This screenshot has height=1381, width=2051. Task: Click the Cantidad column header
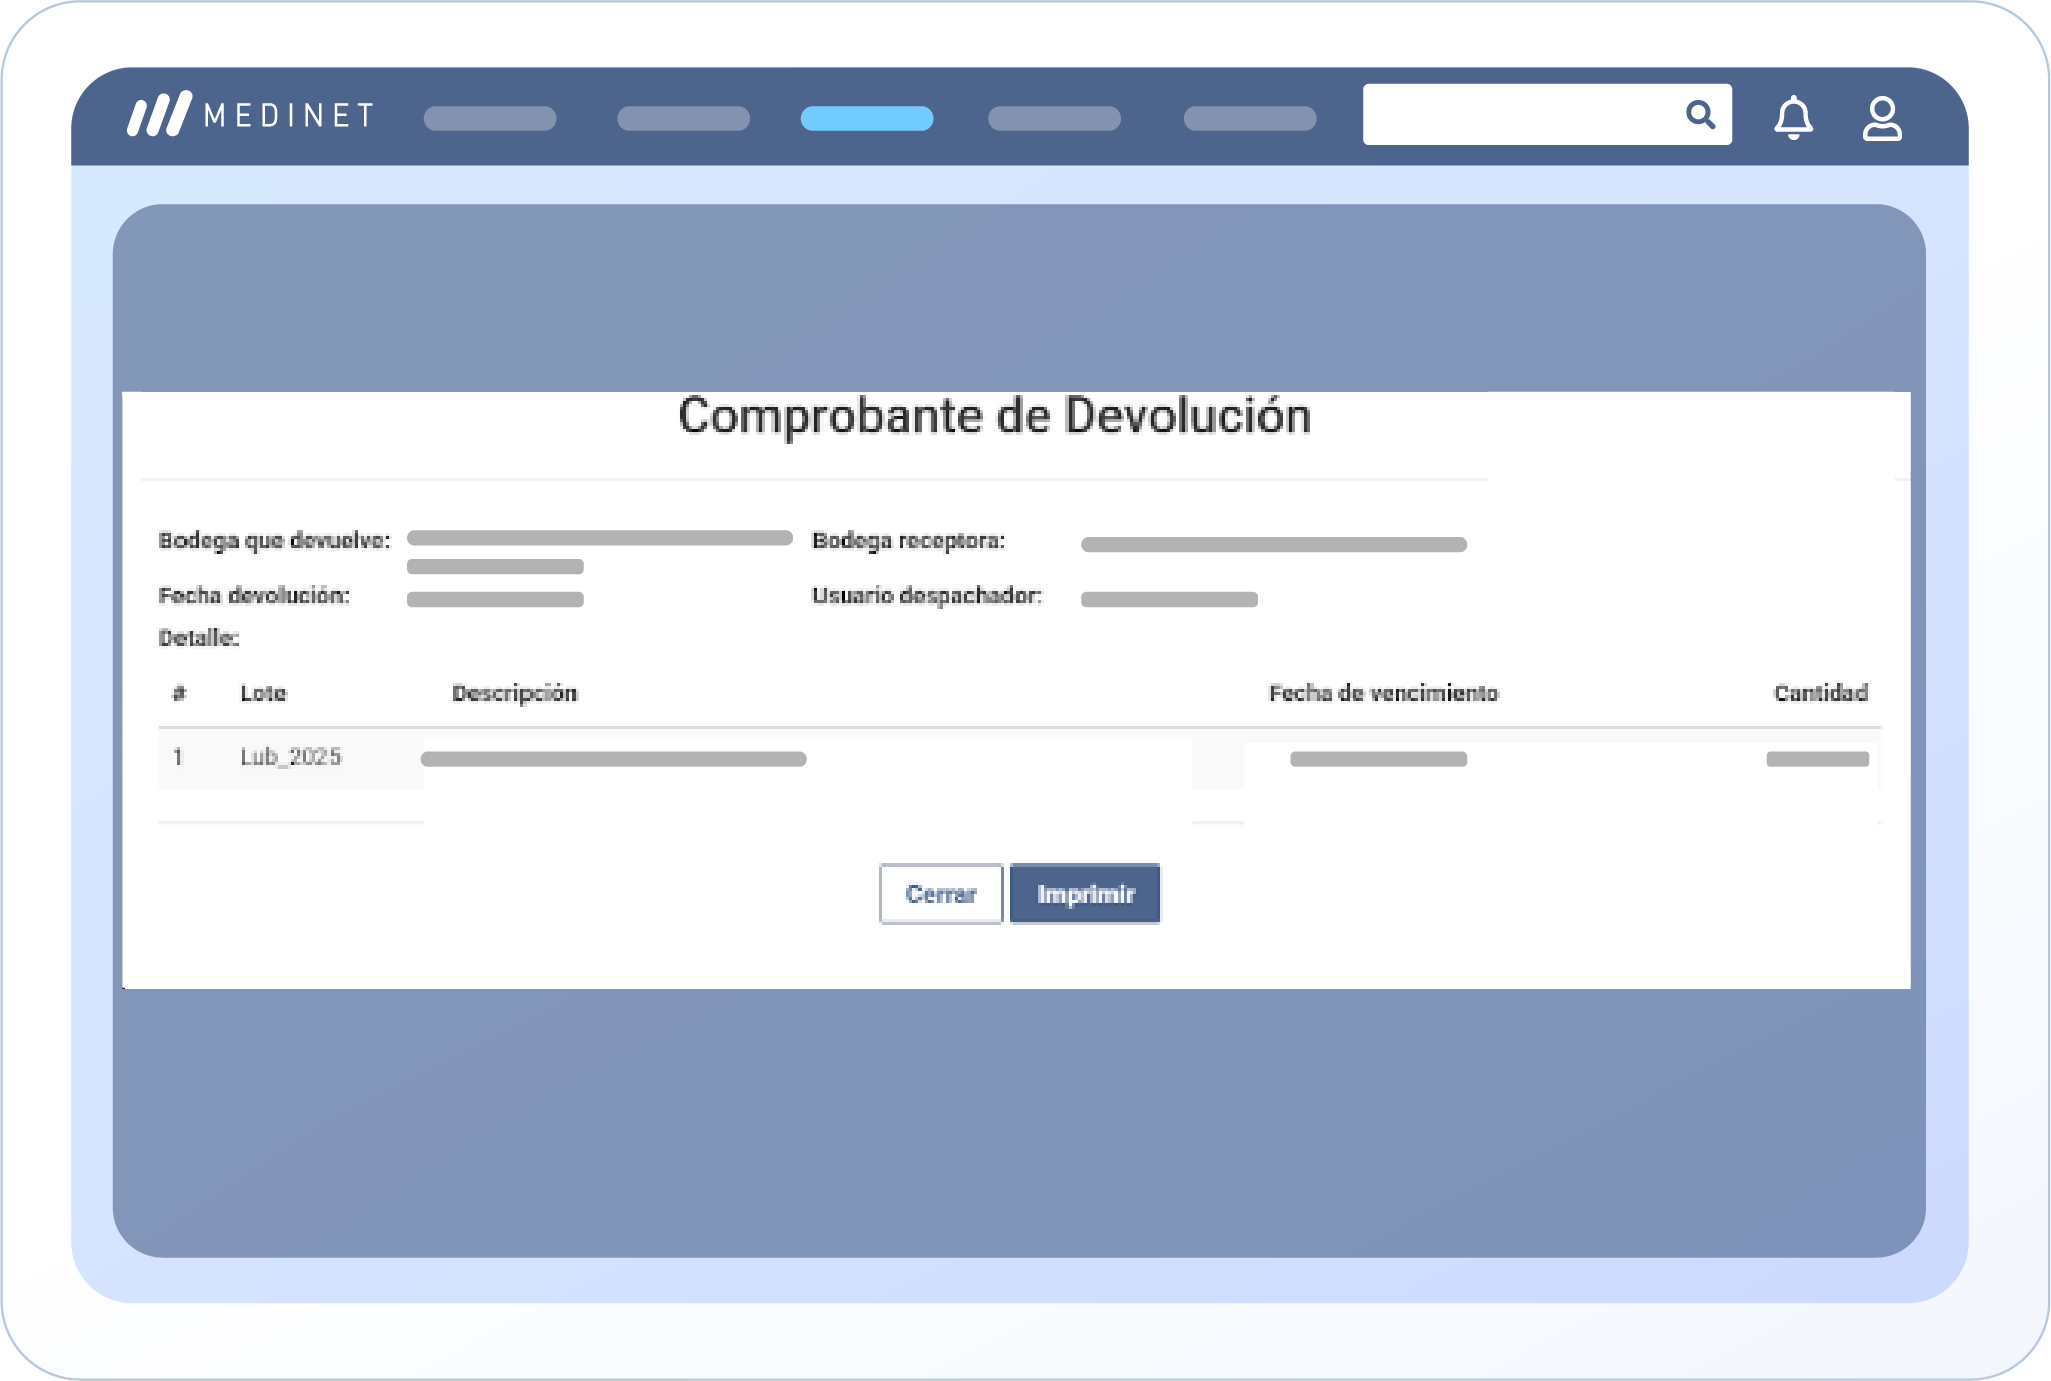click(x=1820, y=693)
